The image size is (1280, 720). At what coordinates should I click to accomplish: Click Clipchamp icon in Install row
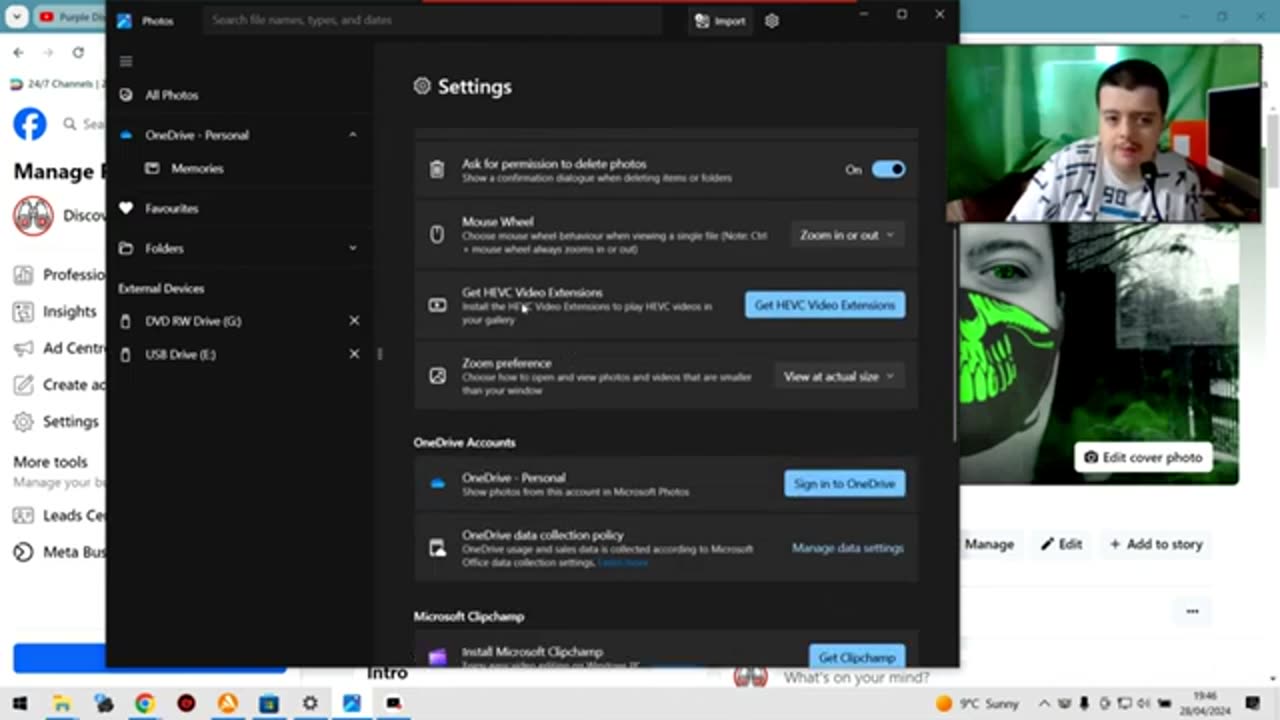point(437,657)
